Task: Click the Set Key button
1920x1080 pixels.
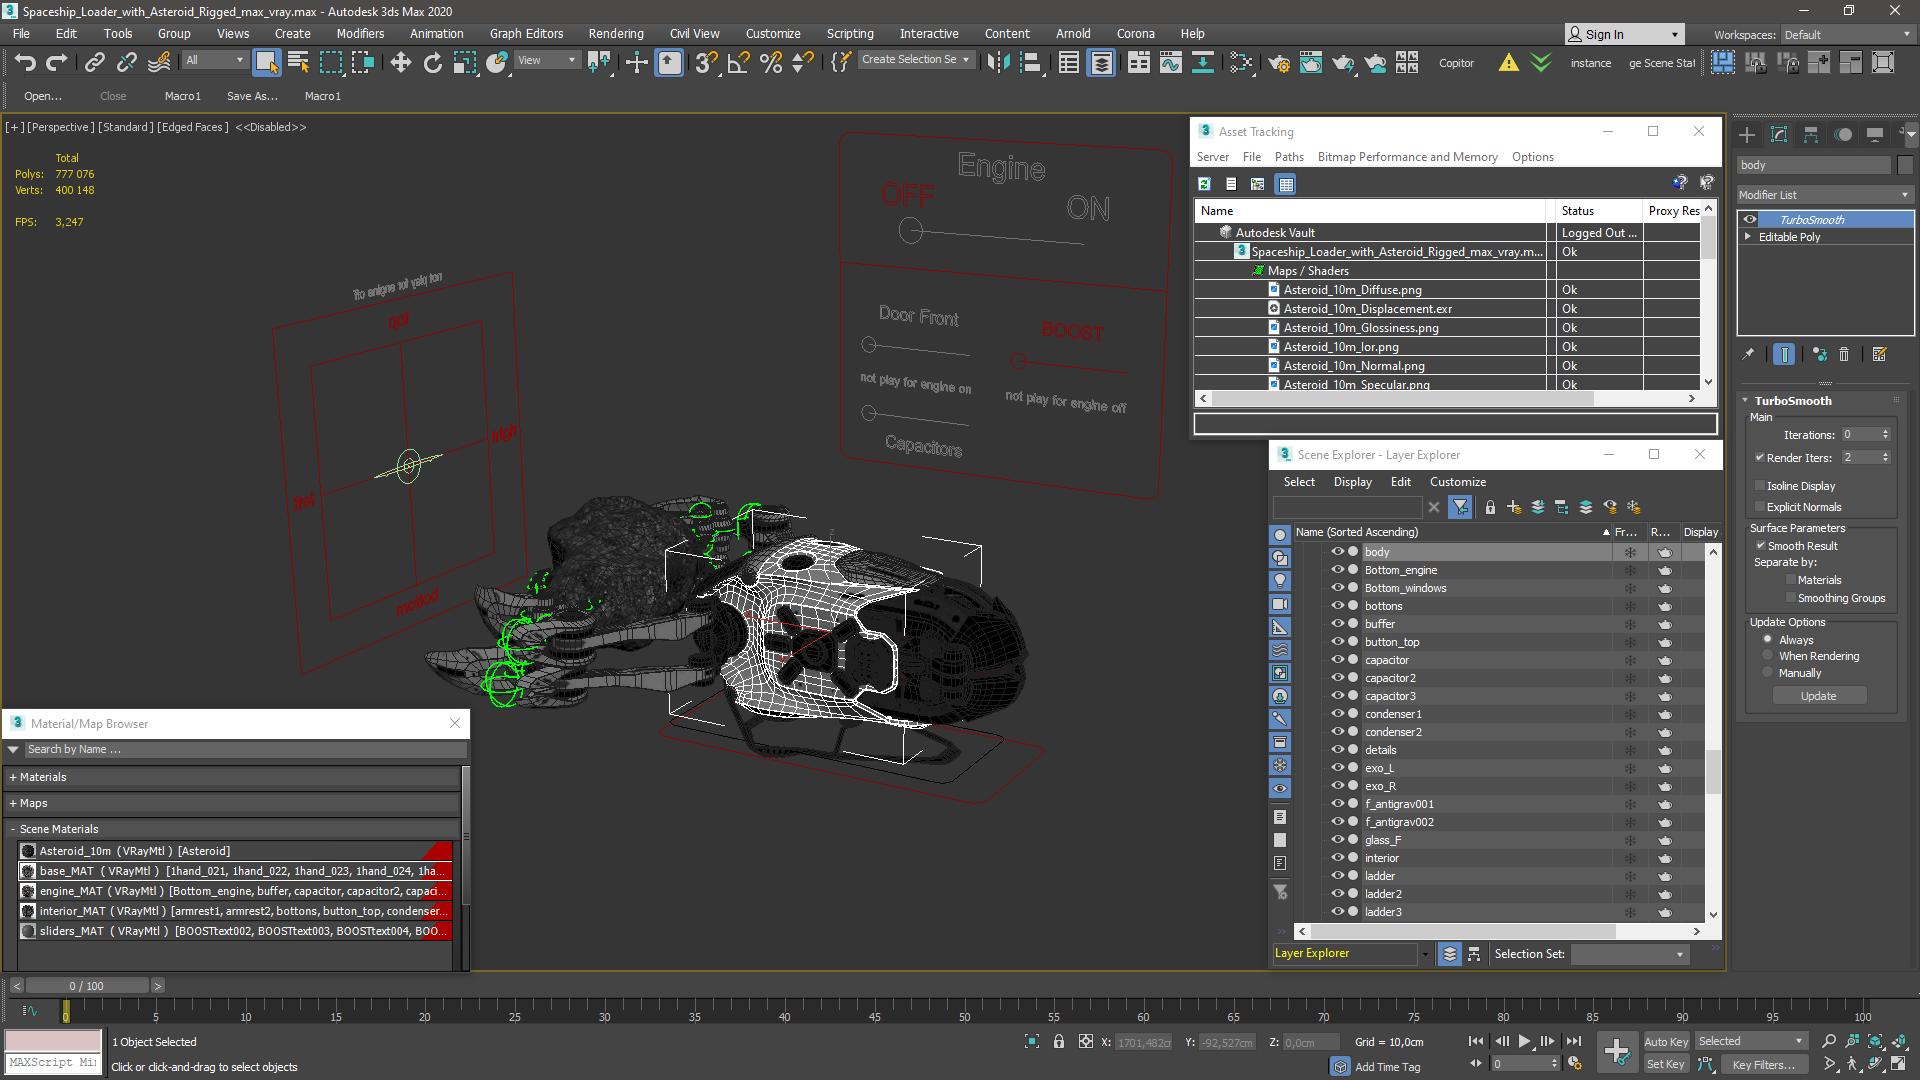Action: (1666, 1065)
